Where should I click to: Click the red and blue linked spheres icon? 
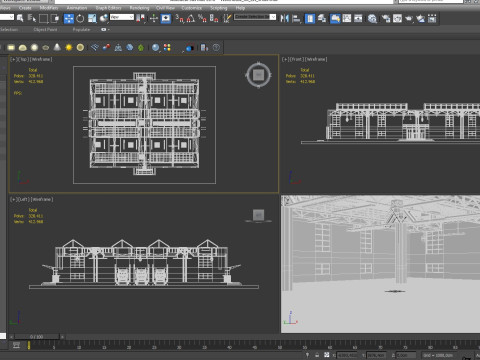click(x=106, y=47)
